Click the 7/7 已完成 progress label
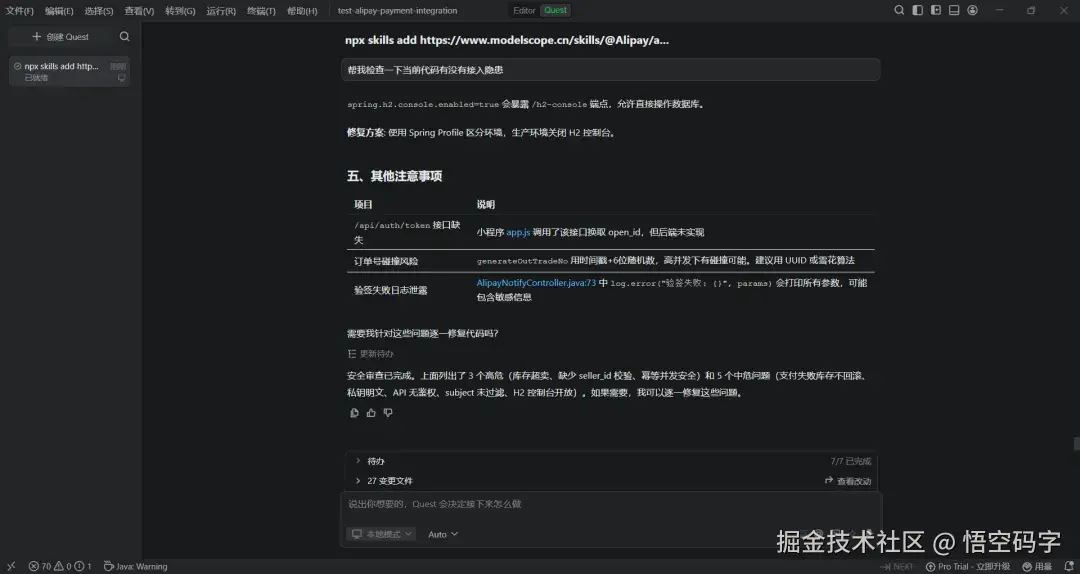This screenshot has height=574, width=1080. (851, 461)
